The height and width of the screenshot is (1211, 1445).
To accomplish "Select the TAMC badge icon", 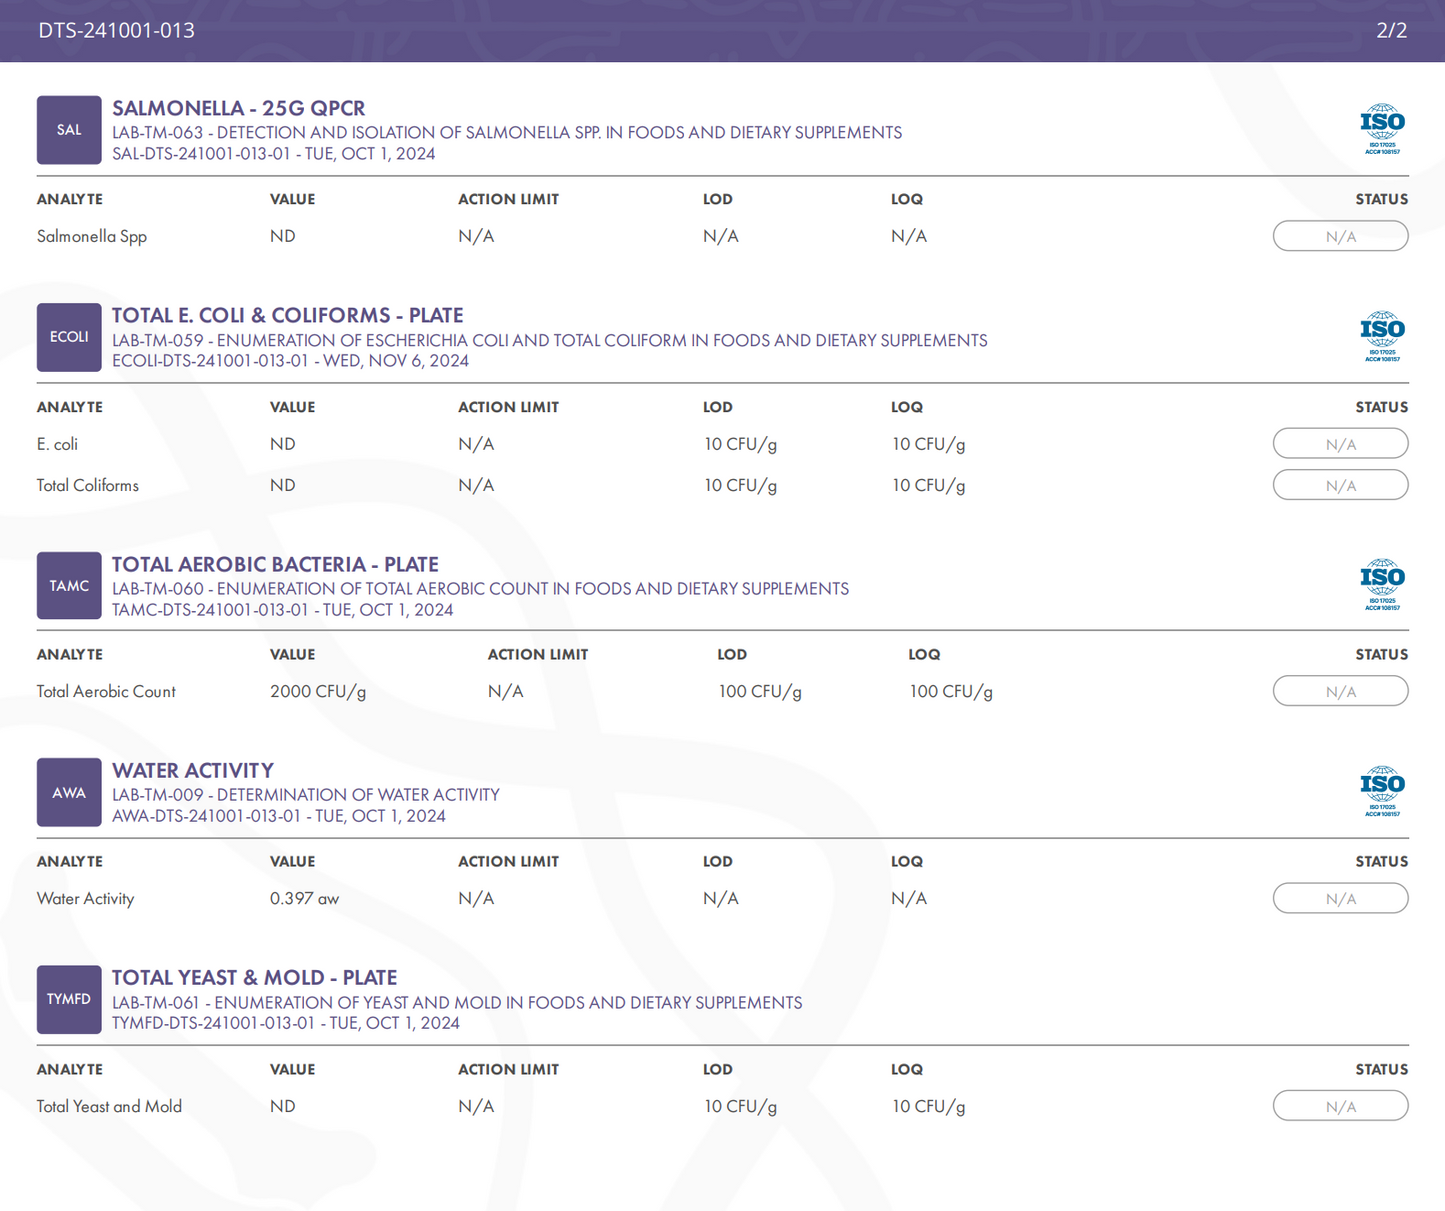I will (69, 586).
